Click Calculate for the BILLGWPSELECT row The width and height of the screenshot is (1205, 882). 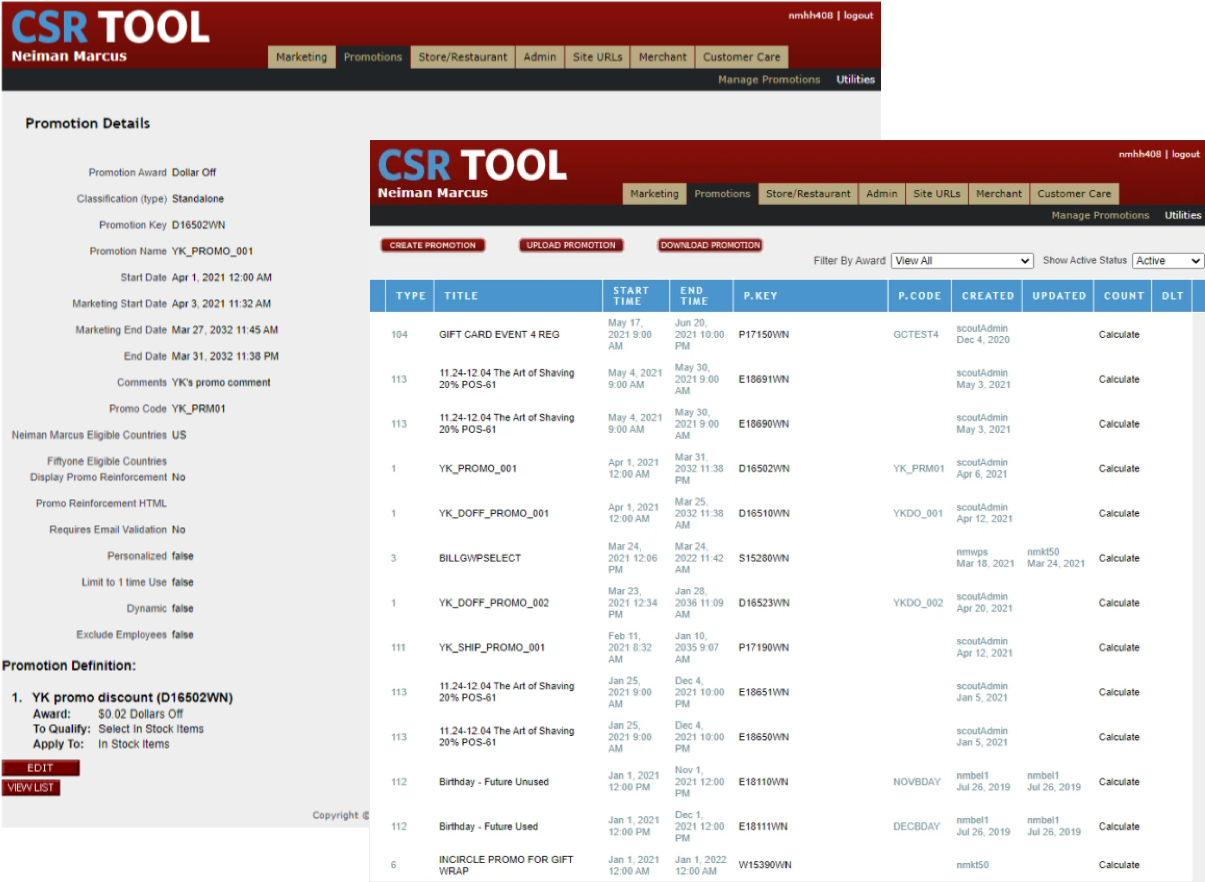tap(1118, 558)
